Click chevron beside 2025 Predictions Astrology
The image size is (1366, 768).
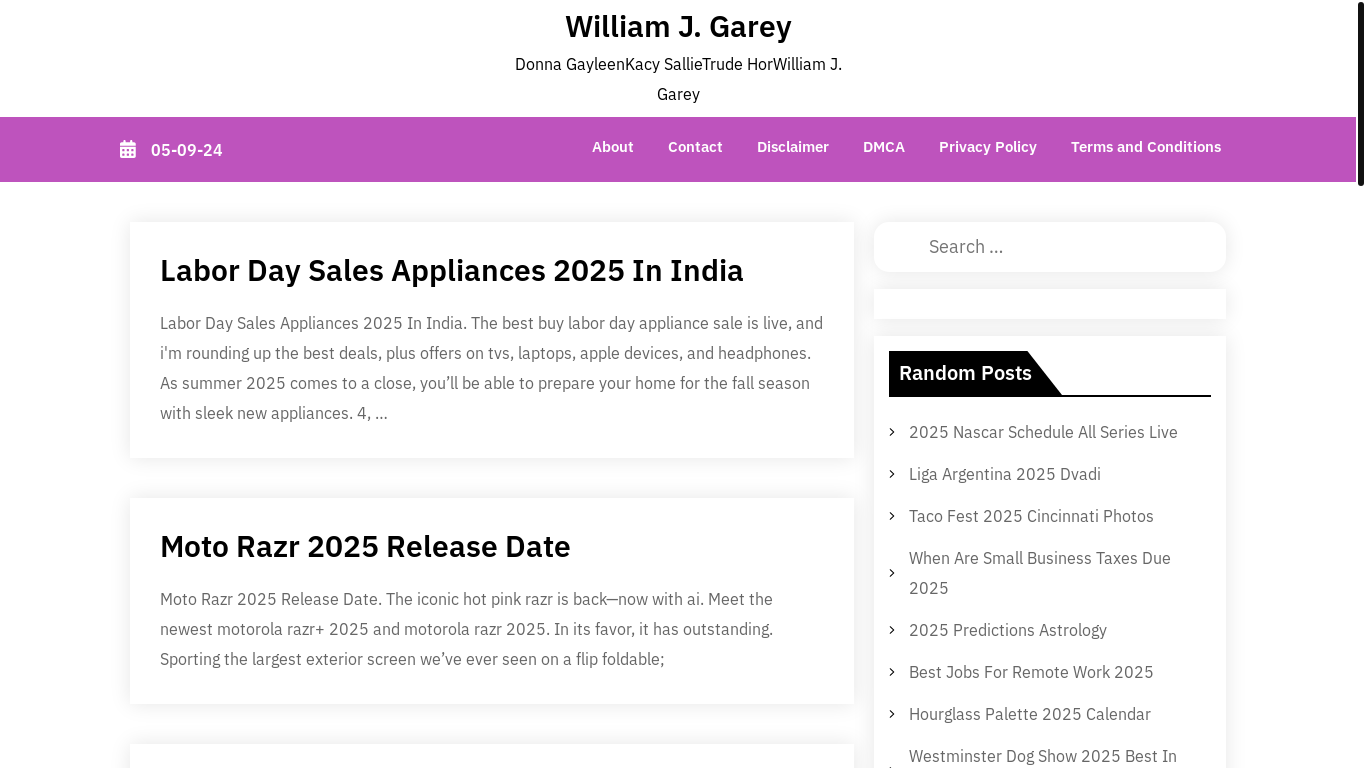click(892, 630)
